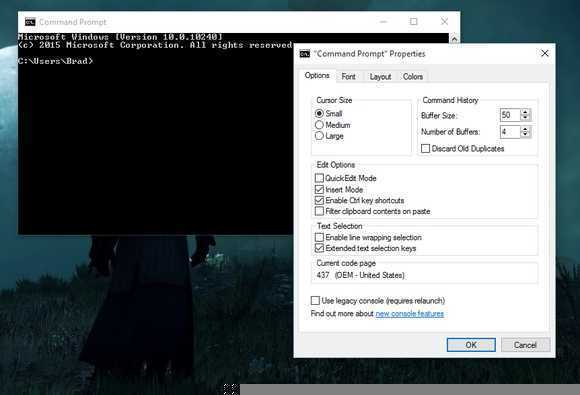
Task: Click the C:\Users\Brad> prompt line
Action: pos(55,61)
